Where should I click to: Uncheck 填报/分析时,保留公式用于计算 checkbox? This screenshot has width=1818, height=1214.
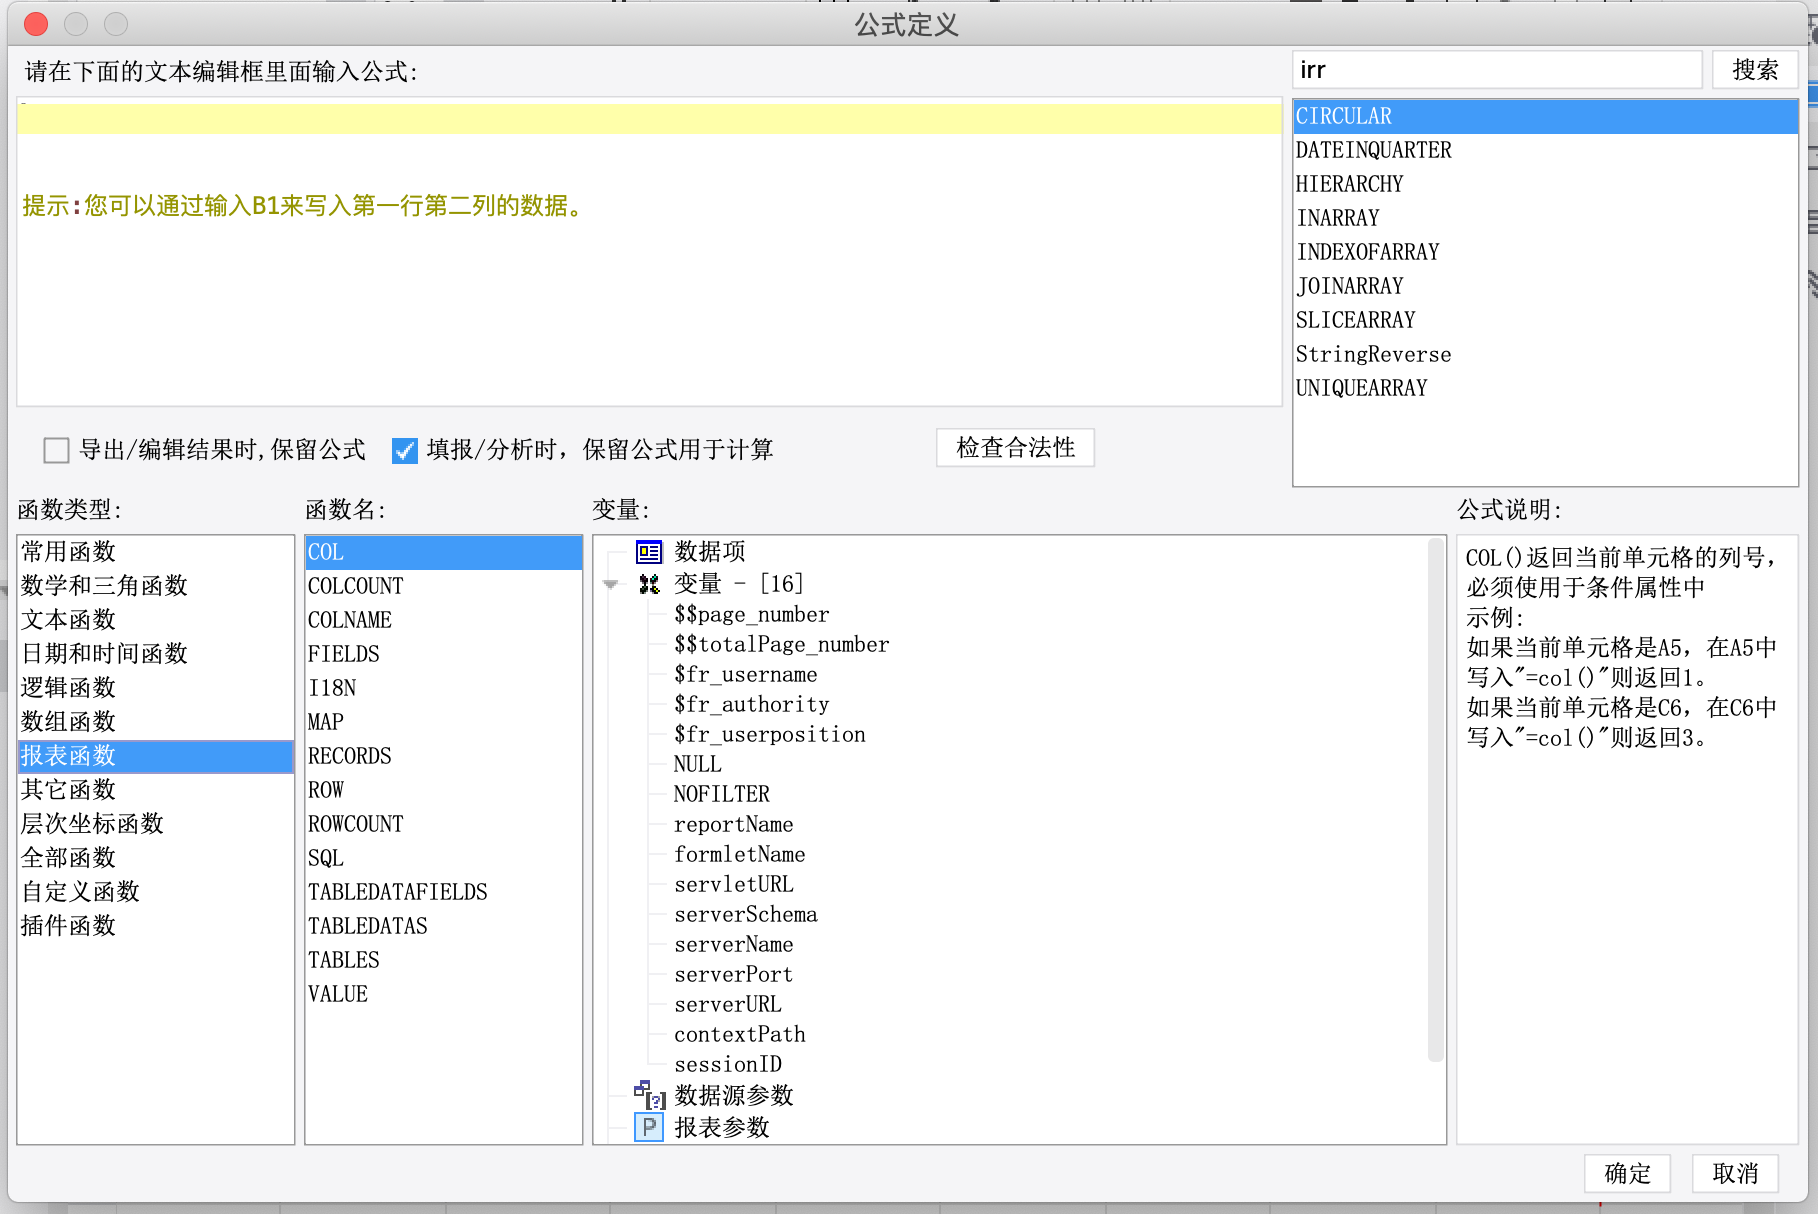click(404, 451)
